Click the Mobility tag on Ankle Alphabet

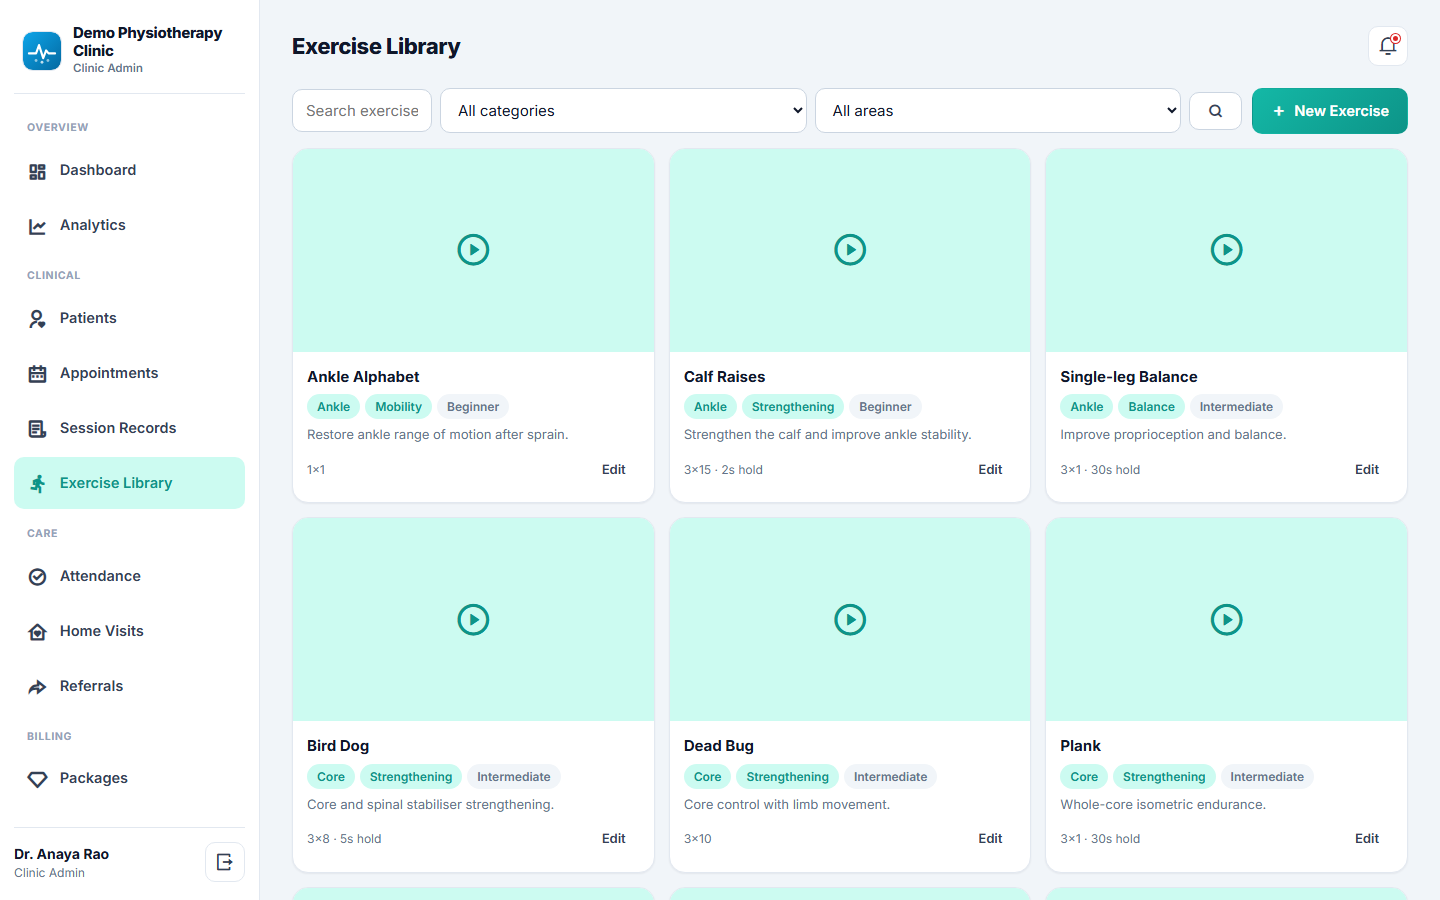click(398, 407)
